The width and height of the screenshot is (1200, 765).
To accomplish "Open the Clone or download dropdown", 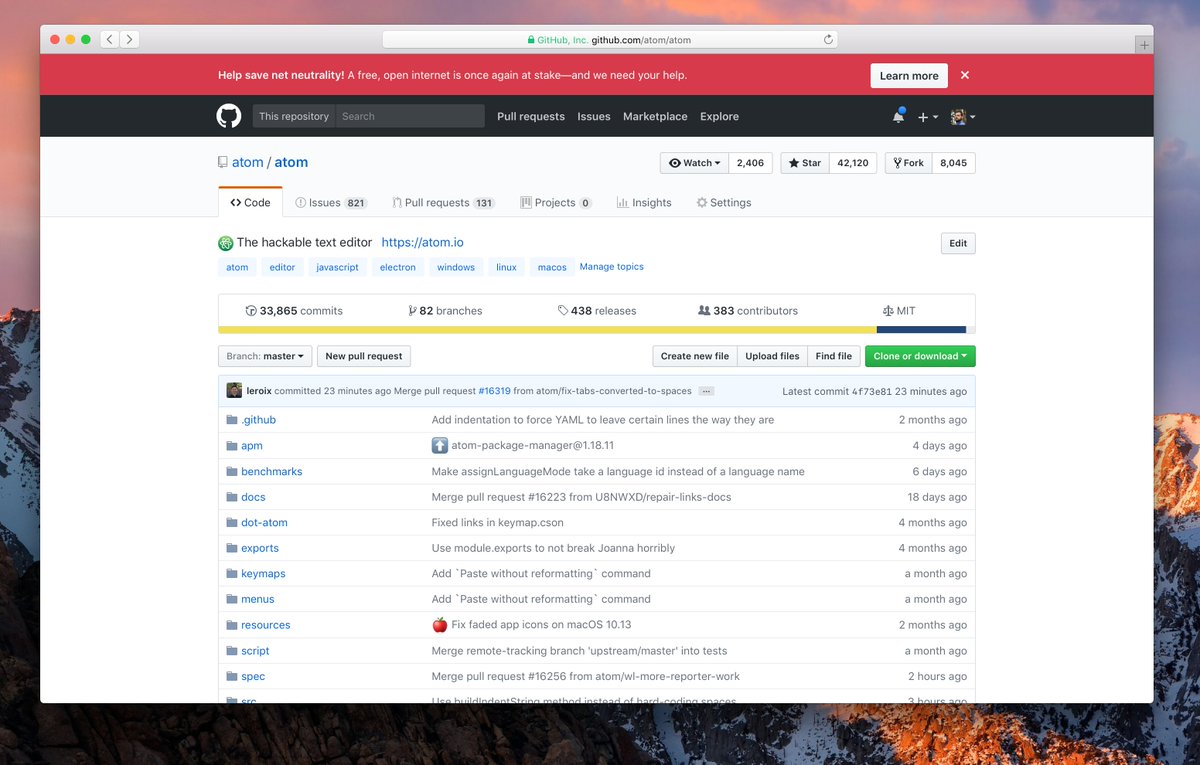I will (x=920, y=356).
